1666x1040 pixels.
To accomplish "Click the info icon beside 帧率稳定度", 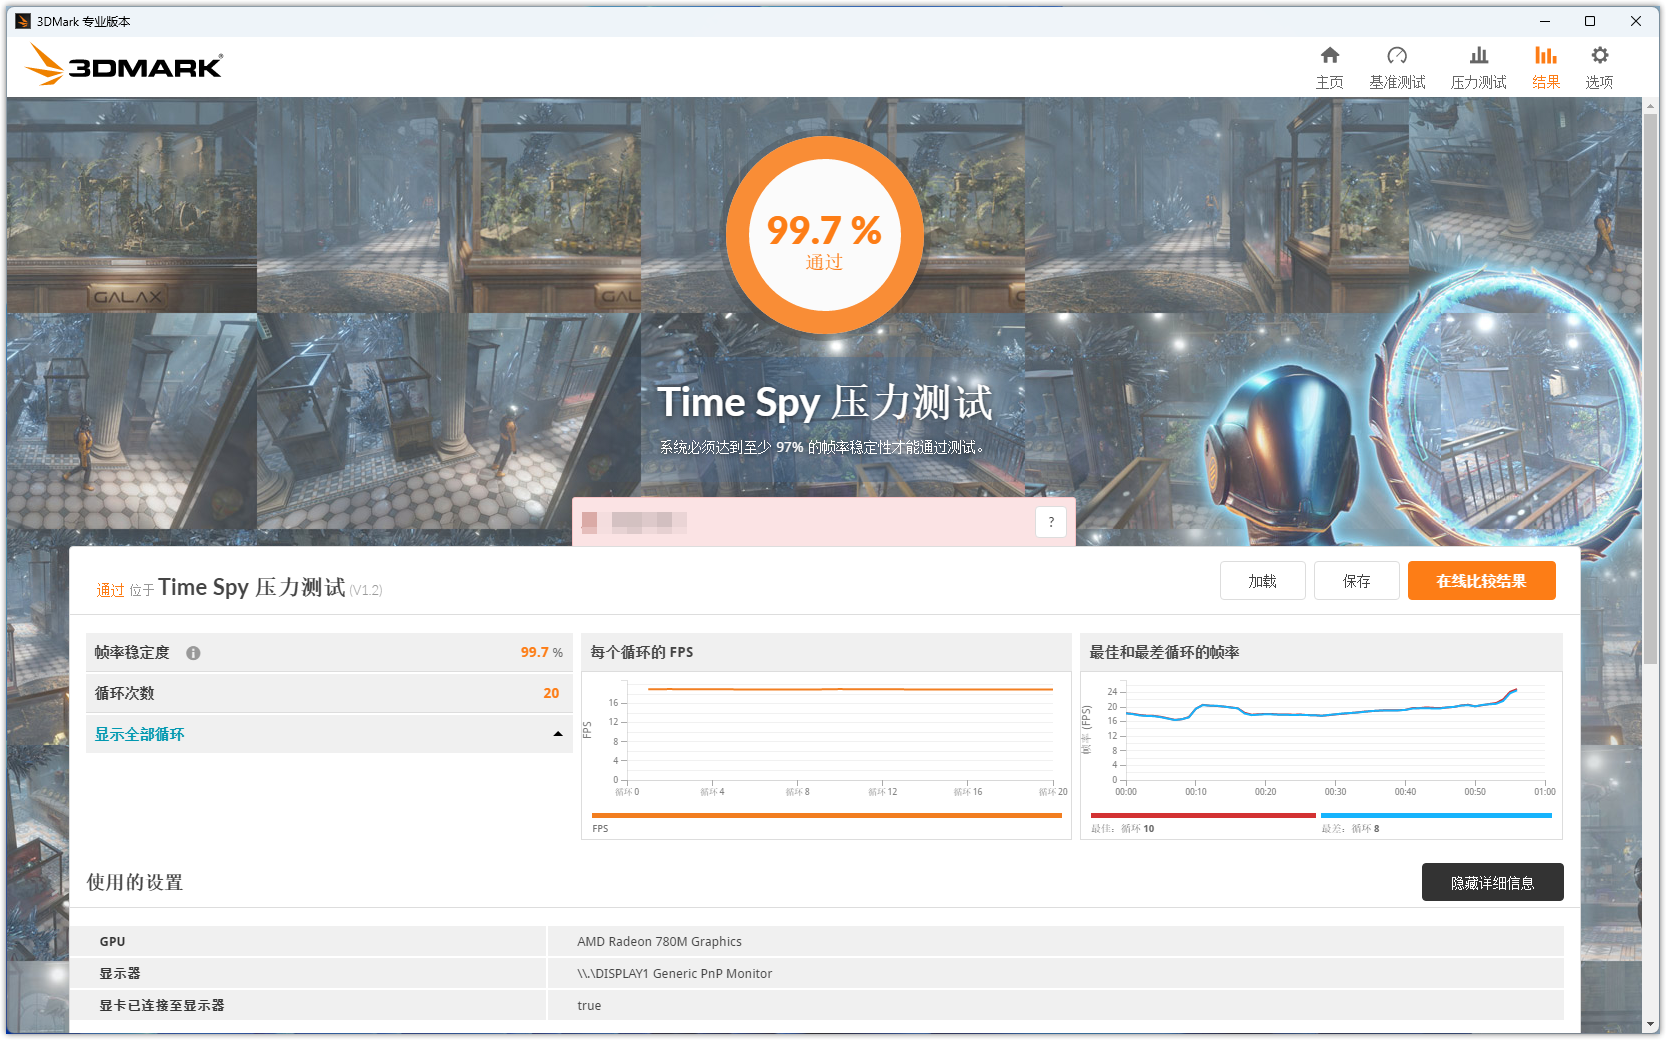I will [193, 653].
